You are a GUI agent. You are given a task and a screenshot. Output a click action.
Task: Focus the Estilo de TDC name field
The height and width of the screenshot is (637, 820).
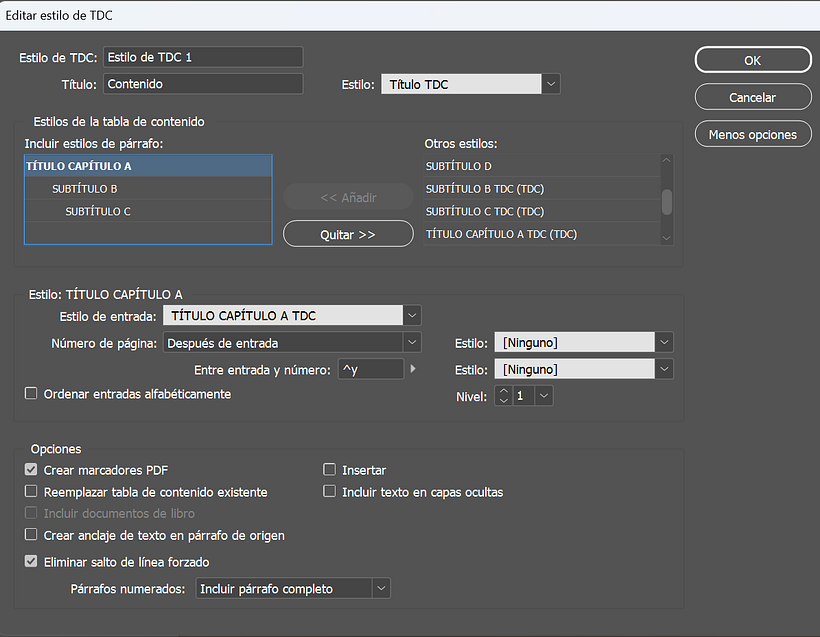[203, 57]
